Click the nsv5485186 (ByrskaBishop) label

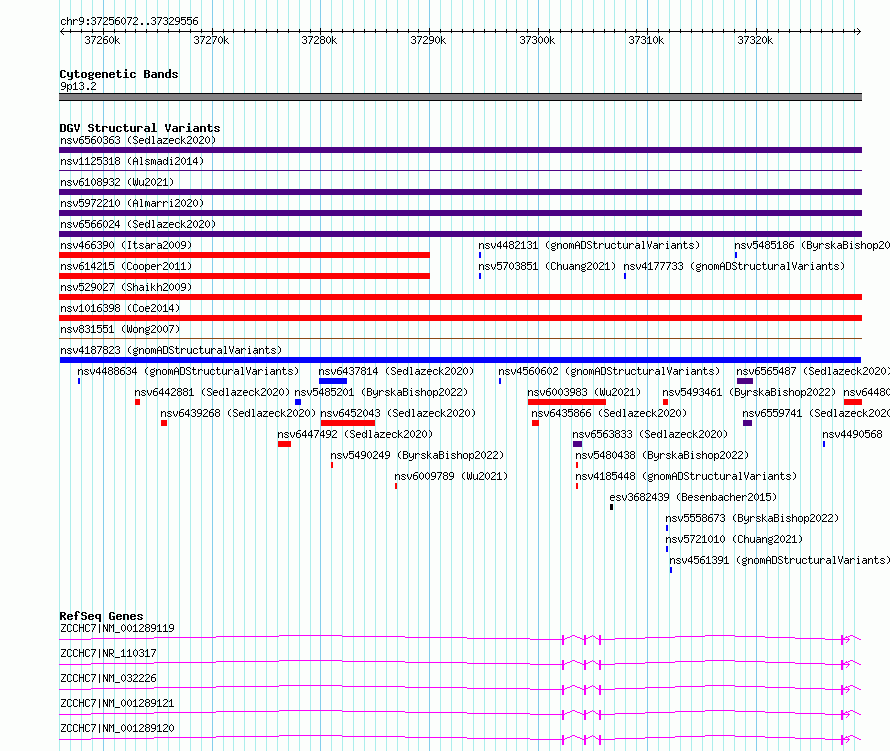tap(812, 245)
